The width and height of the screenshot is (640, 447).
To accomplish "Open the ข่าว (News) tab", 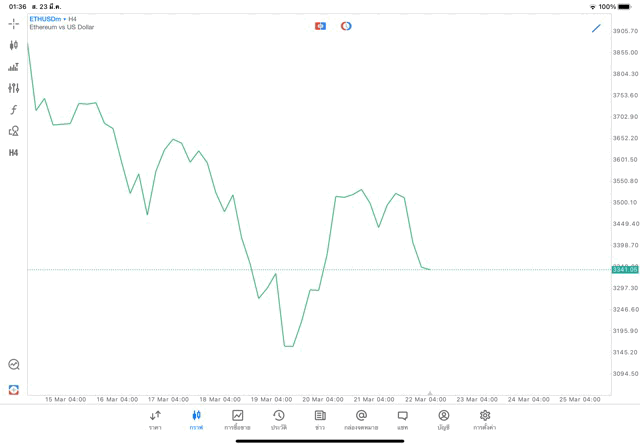I will pyautogui.click(x=320, y=420).
